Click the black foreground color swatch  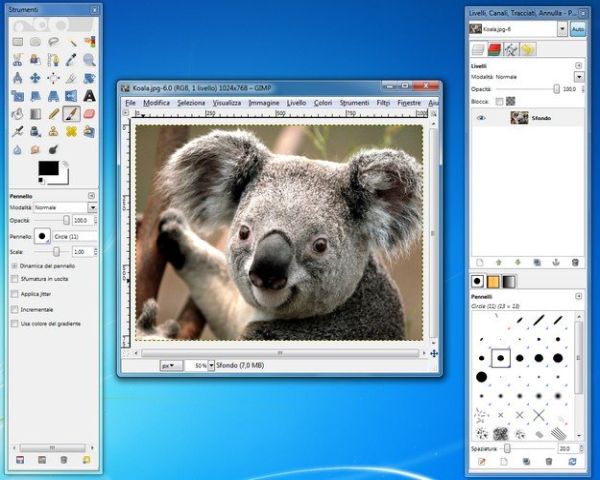tap(46, 169)
